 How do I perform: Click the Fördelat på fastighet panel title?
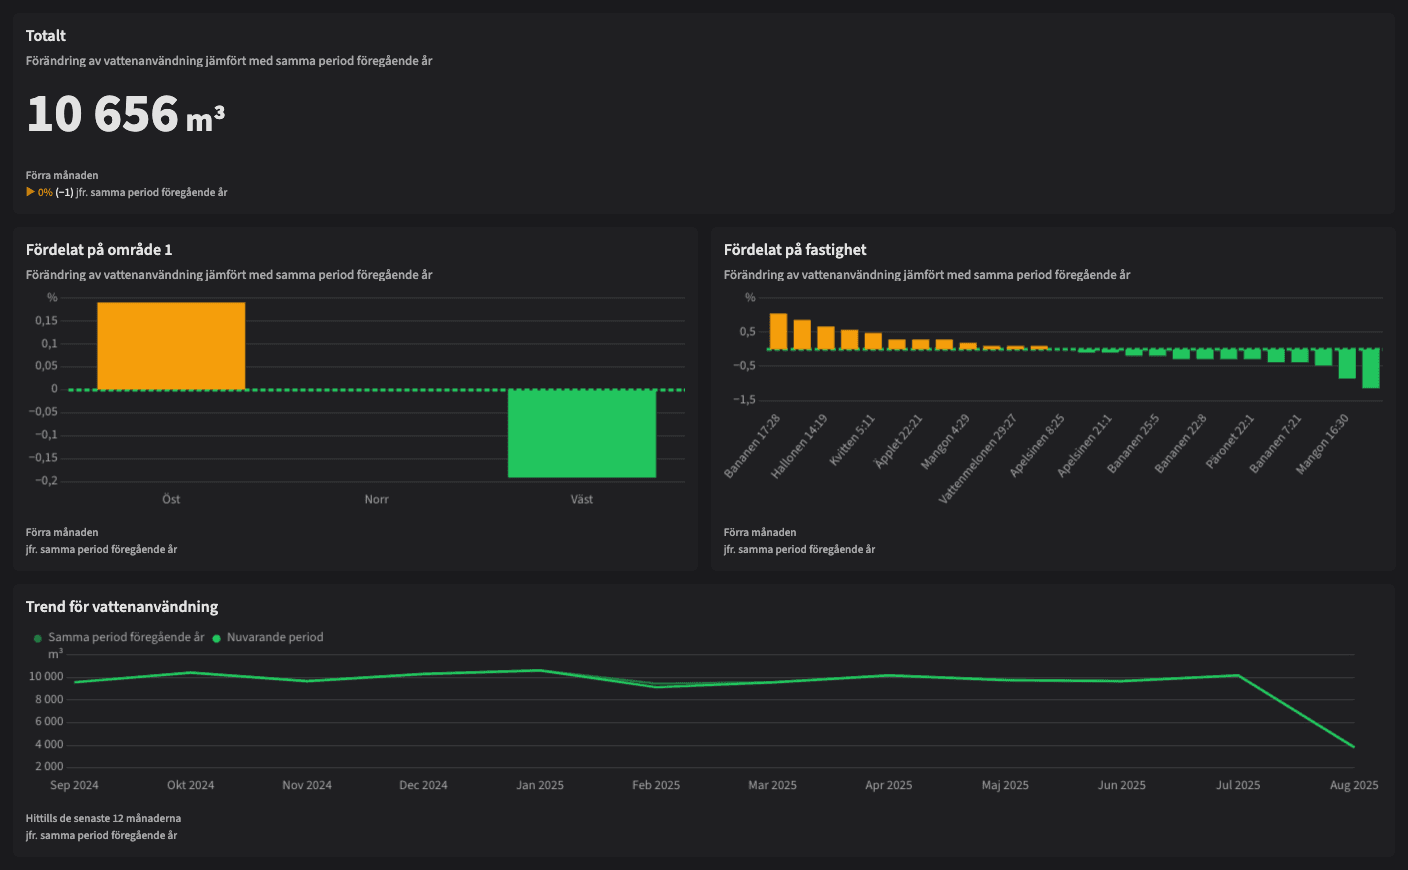tap(795, 249)
